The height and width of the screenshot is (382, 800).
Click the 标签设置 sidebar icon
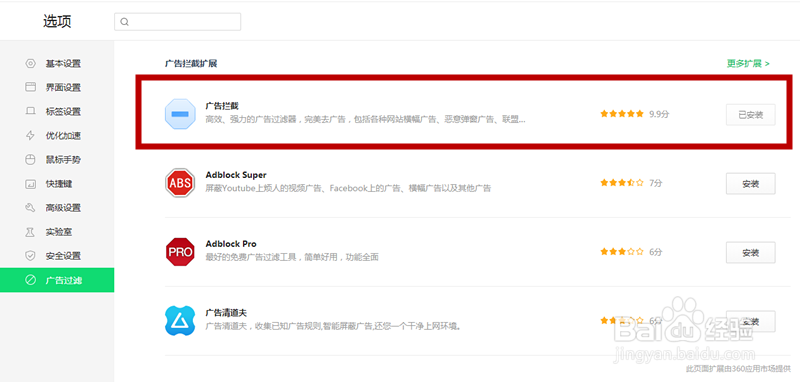(x=31, y=111)
